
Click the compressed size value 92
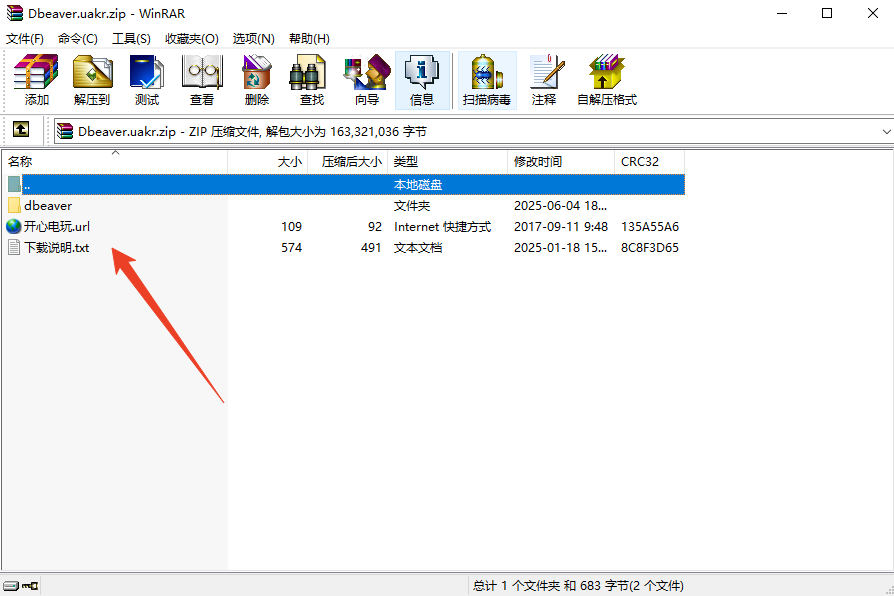(375, 227)
